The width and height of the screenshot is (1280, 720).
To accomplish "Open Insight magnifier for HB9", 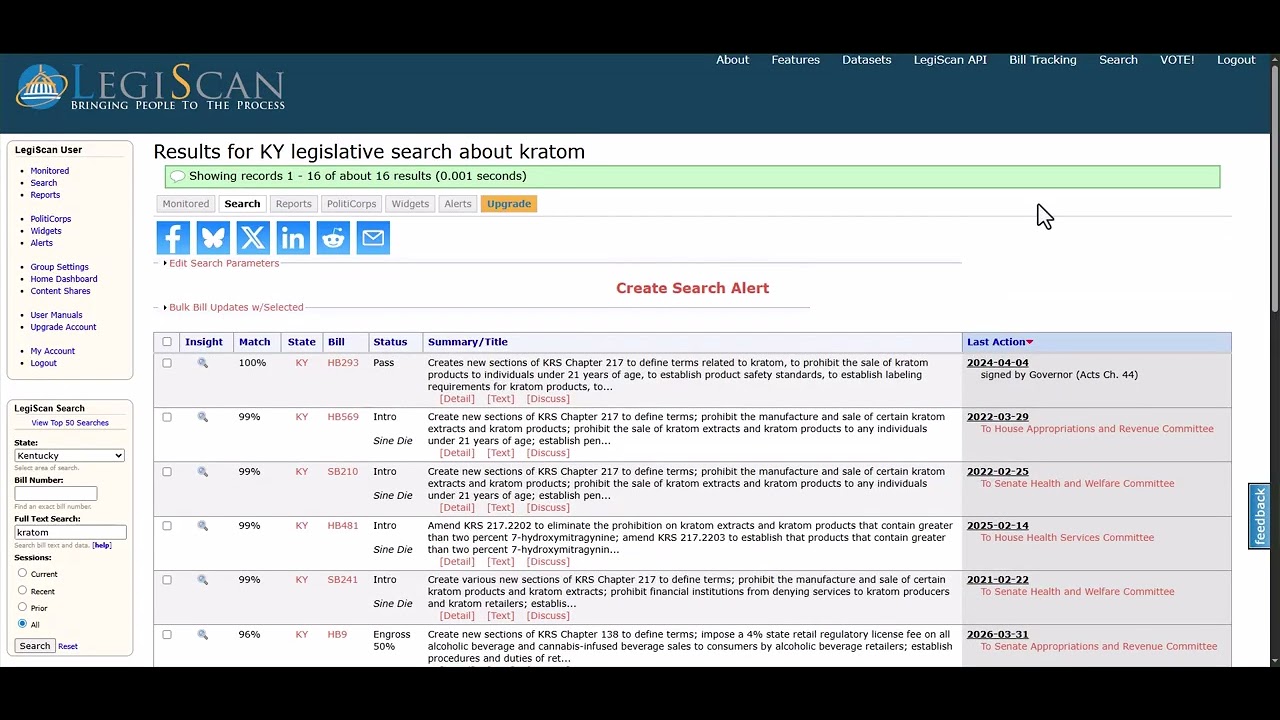I will (203, 635).
